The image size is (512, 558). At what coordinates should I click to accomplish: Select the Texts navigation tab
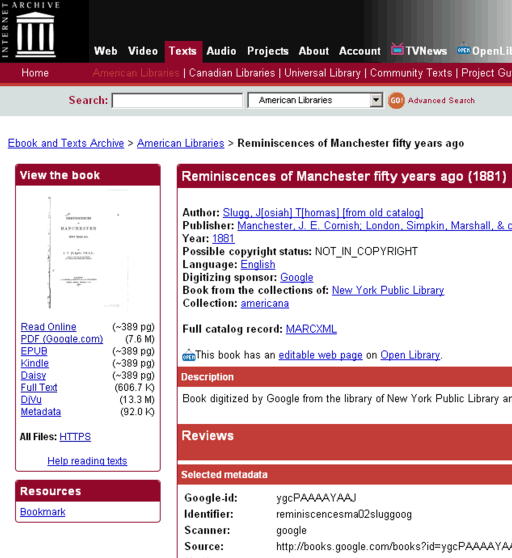pos(183,51)
